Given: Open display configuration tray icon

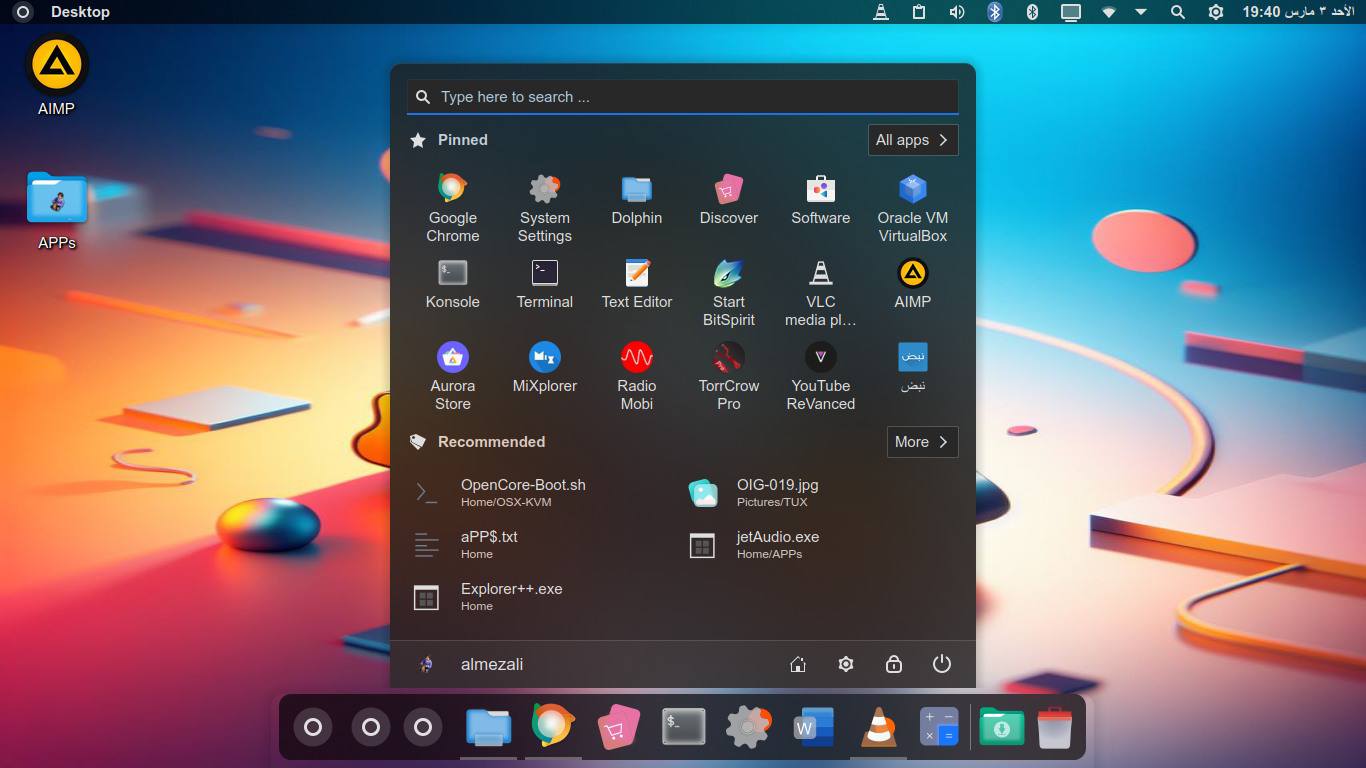Looking at the screenshot, I should click(1071, 12).
